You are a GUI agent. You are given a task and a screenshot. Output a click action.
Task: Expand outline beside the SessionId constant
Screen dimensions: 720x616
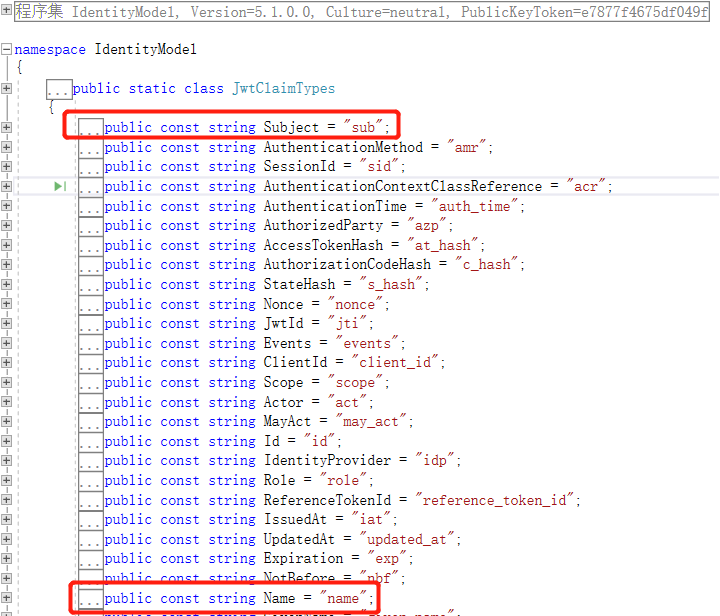(x=6, y=167)
